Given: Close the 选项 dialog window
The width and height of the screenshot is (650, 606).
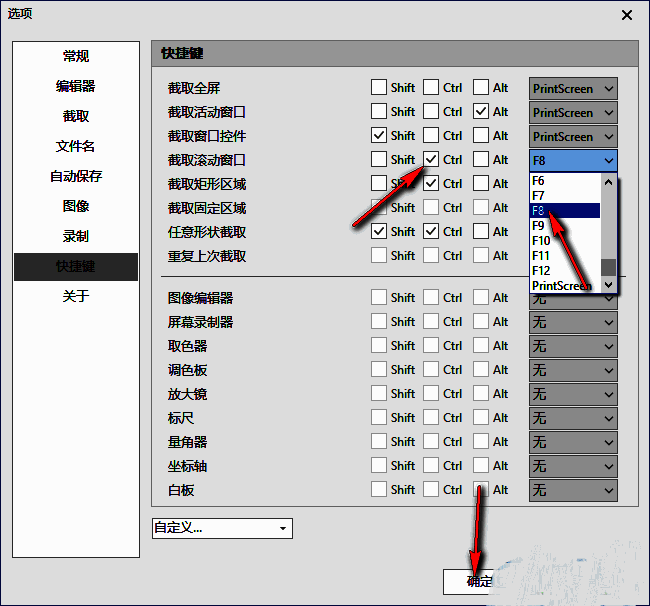Looking at the screenshot, I should pyautogui.click(x=627, y=15).
